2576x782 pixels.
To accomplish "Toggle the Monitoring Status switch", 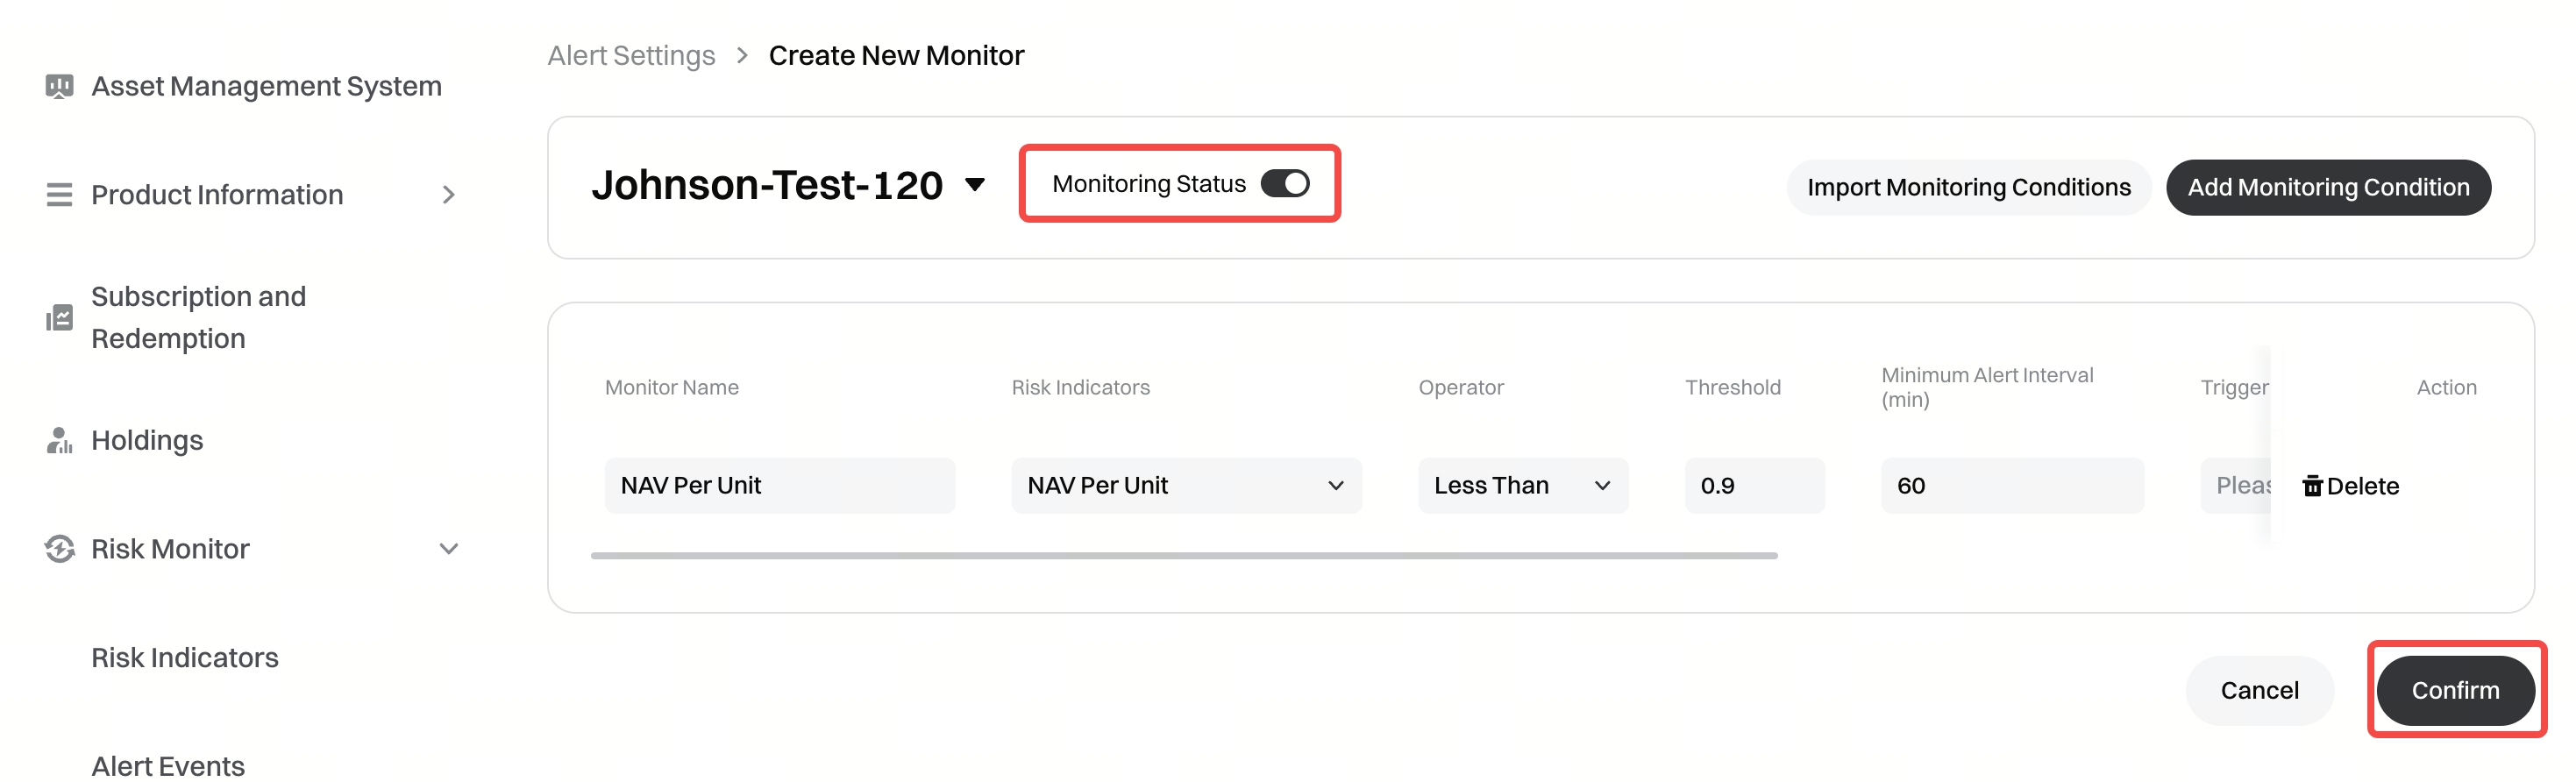I will (1285, 184).
